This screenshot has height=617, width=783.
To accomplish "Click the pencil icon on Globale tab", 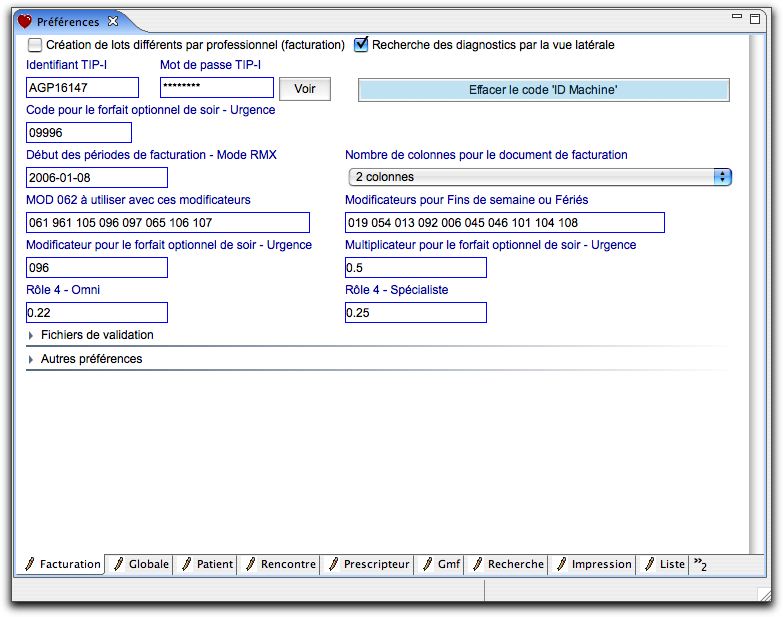I will click(x=119, y=564).
